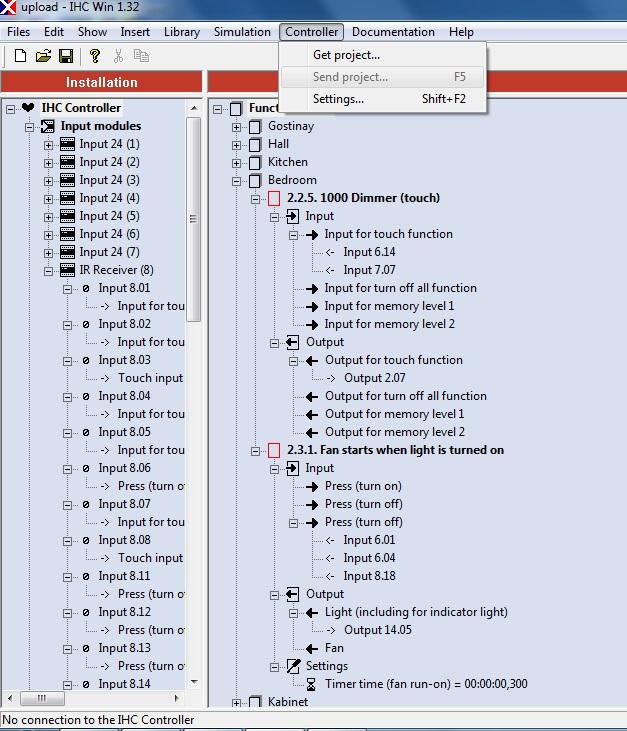
Task: Select Input 6.14 under touch function
Action: tap(369, 252)
